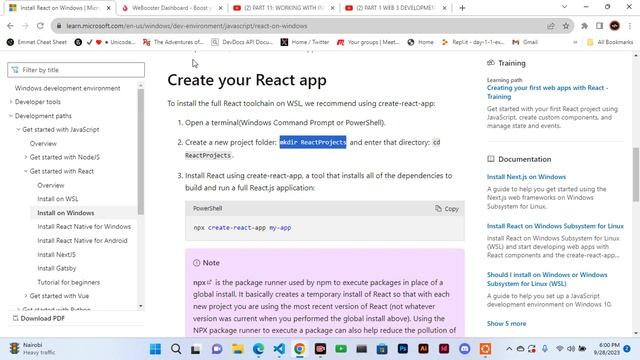
Task: Show hidden system tray icons chevron
Action: point(509,349)
